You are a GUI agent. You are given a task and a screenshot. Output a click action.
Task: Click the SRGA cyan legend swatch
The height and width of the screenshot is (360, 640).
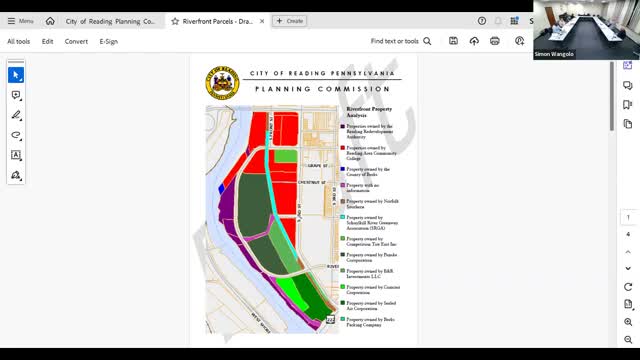pyautogui.click(x=343, y=218)
